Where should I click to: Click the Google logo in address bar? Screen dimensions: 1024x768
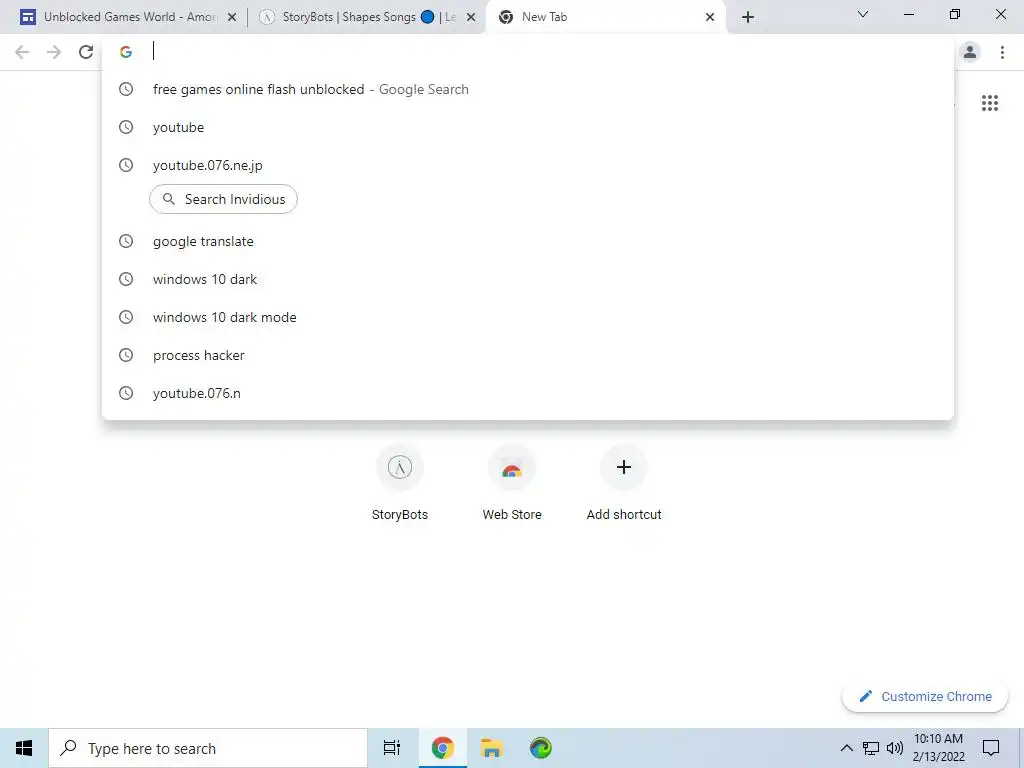[126, 52]
